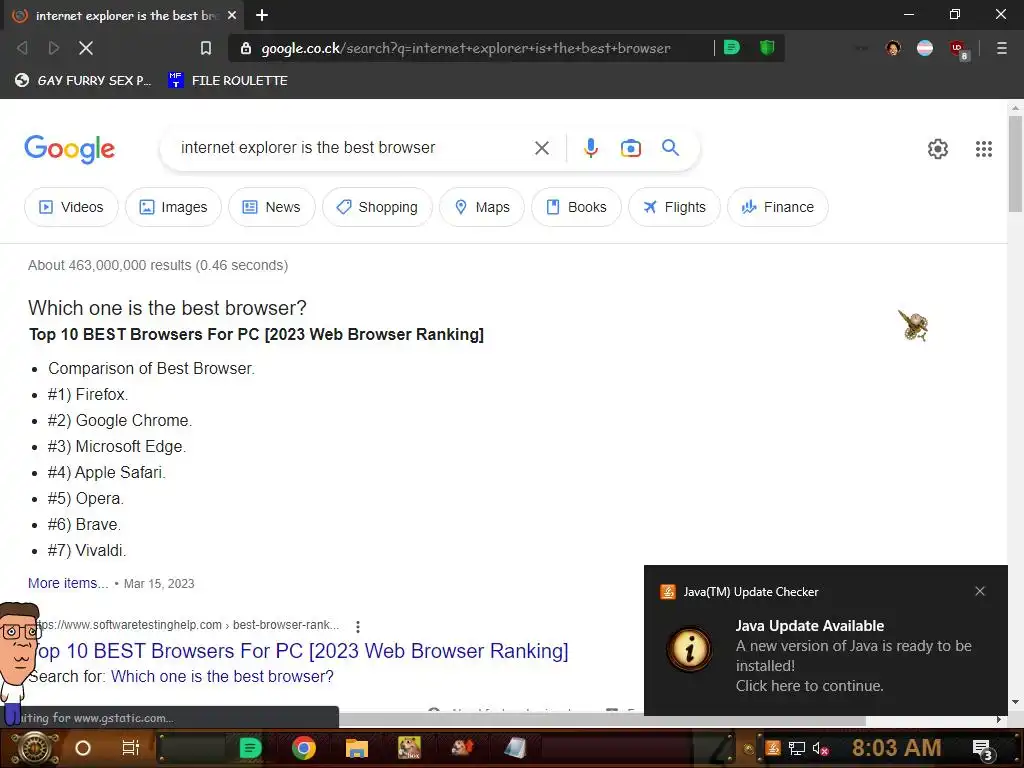Filter results by Videos

tap(71, 207)
